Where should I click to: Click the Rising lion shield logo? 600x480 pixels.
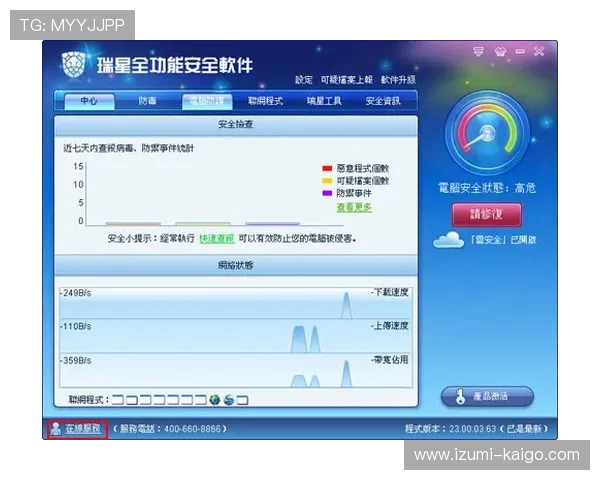[x=73, y=64]
